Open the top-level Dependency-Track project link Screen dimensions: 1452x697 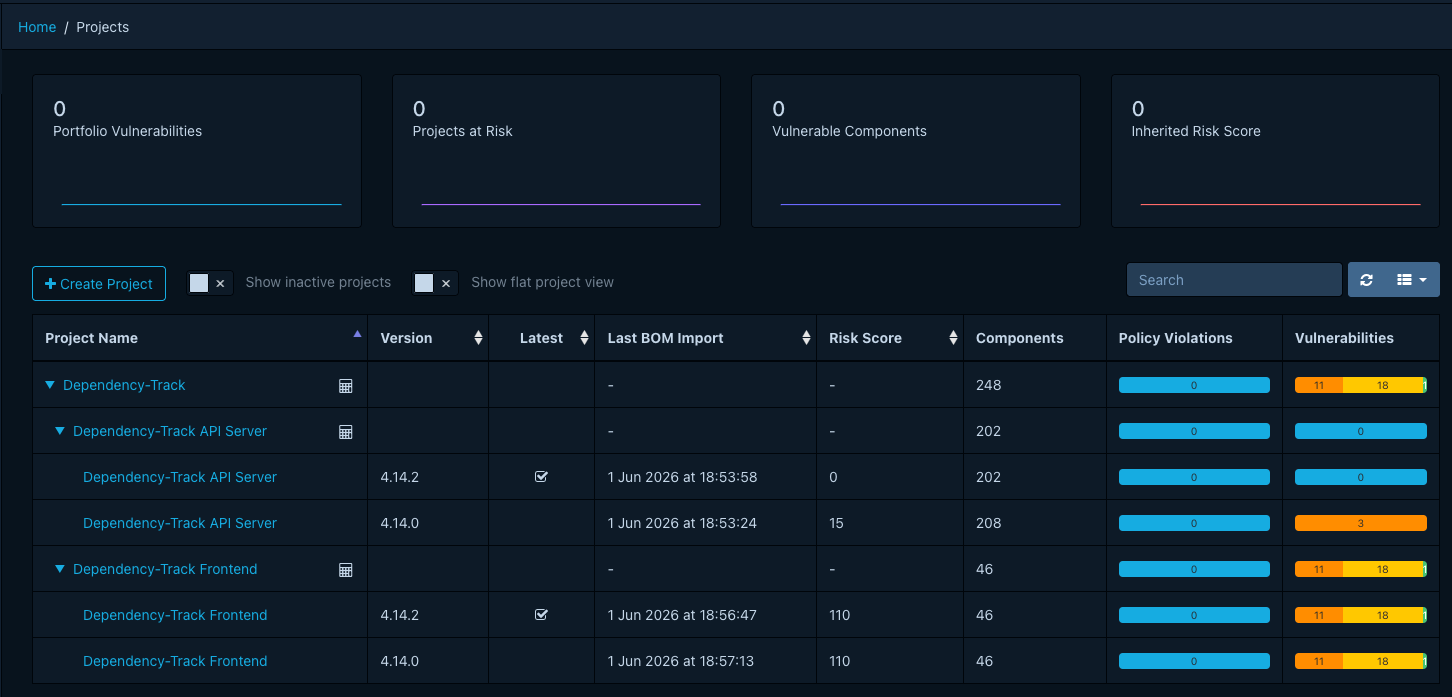point(124,385)
